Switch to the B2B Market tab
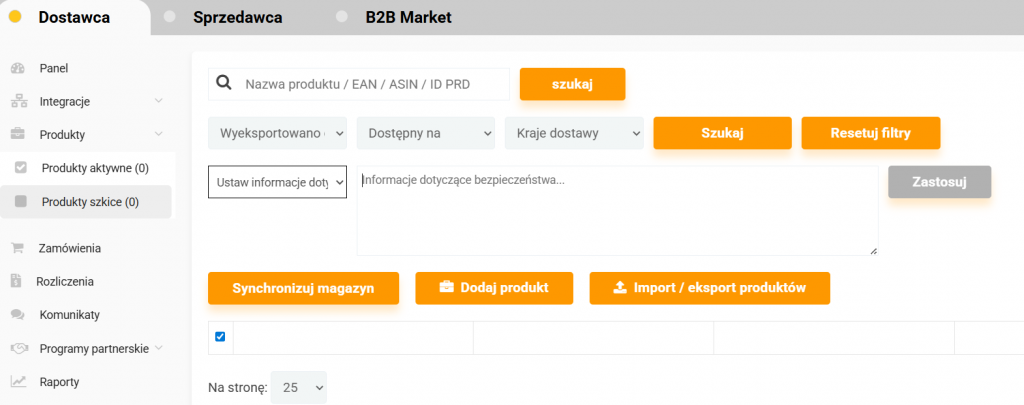Image resolution: width=1024 pixels, height=405 pixels. point(408,17)
